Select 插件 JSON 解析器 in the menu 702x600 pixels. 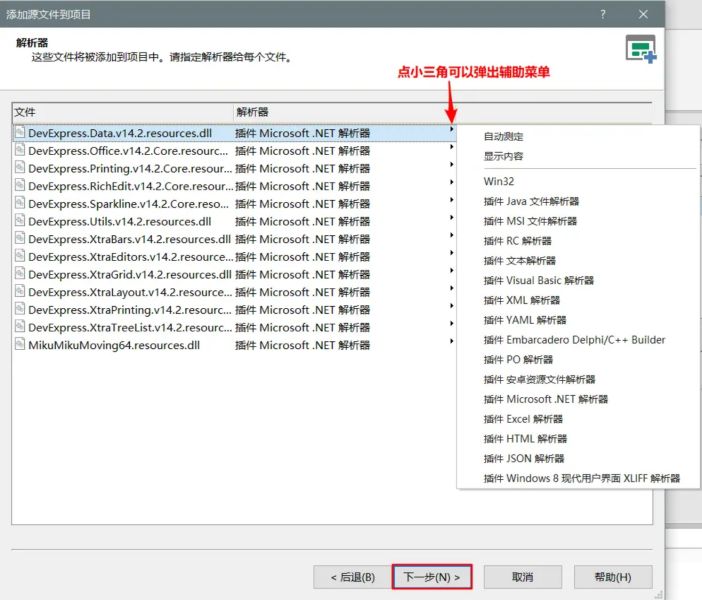pyautogui.click(x=524, y=458)
